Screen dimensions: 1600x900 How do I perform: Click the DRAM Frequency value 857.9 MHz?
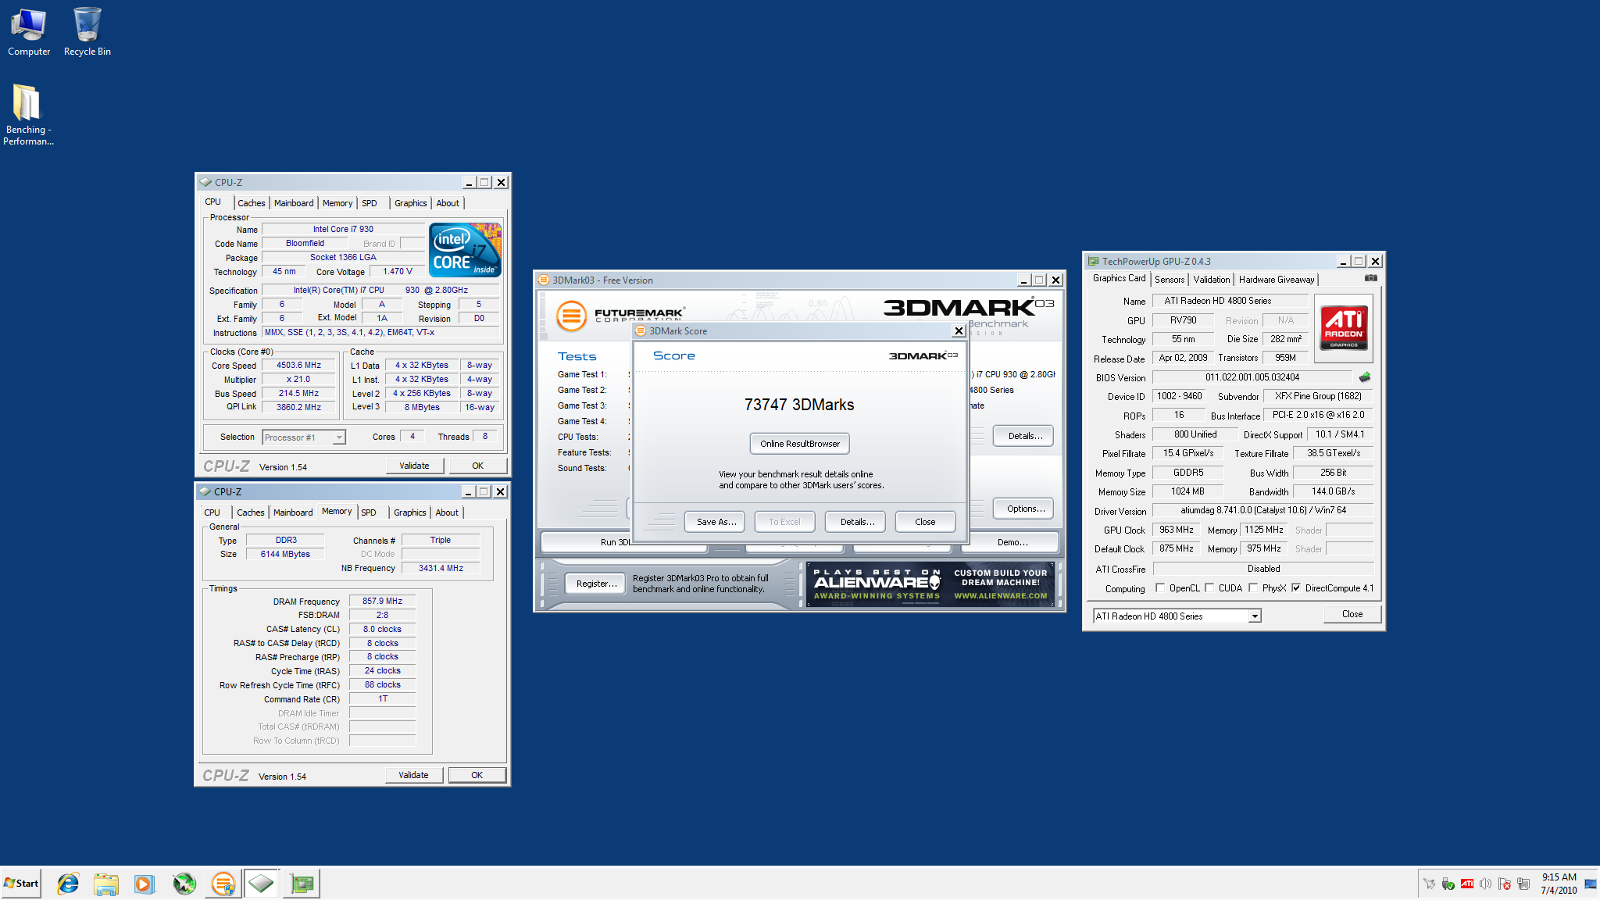coord(382,601)
